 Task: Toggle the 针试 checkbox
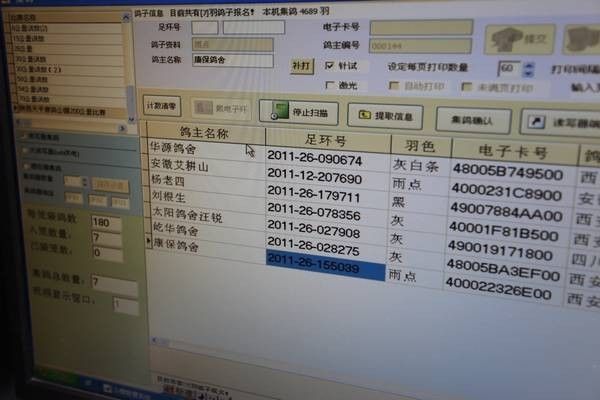coord(329,65)
